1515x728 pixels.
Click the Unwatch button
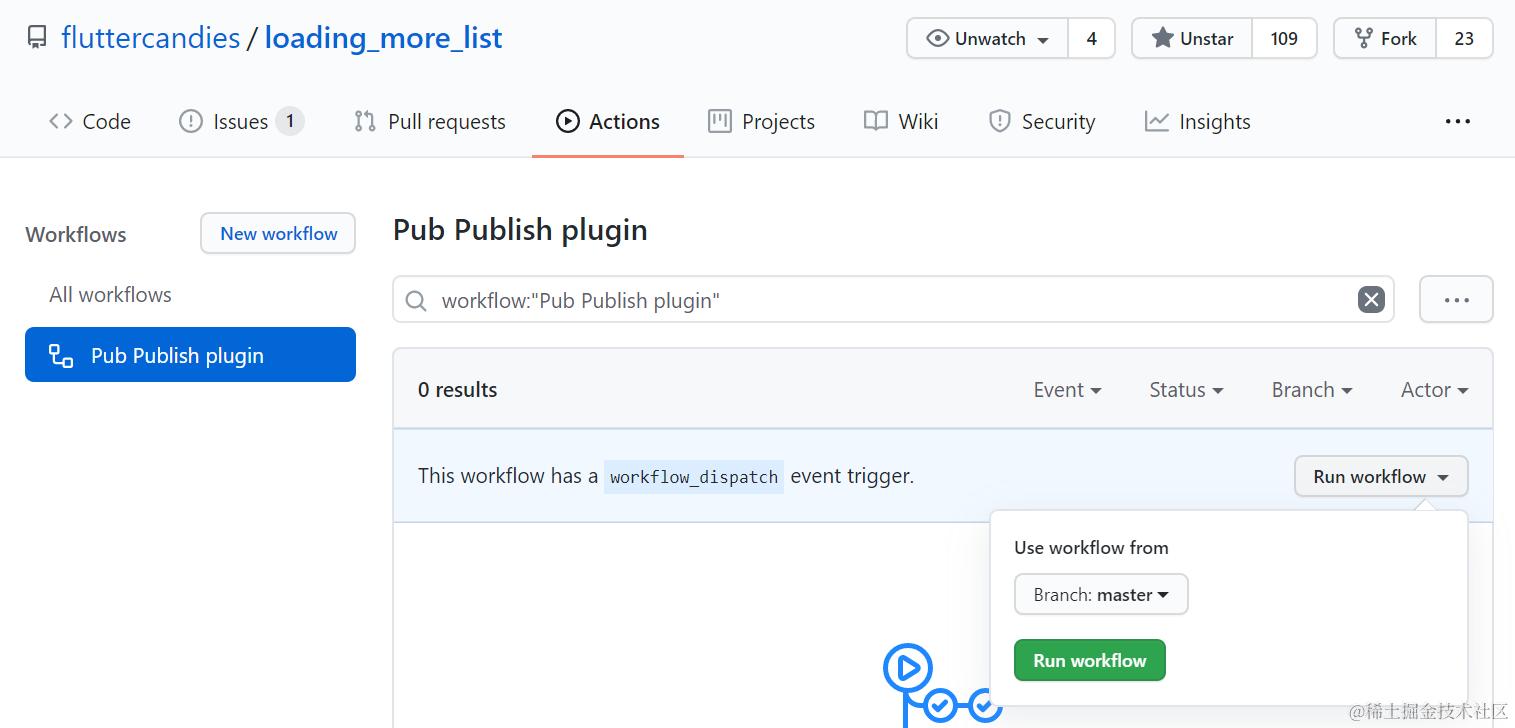coord(988,38)
